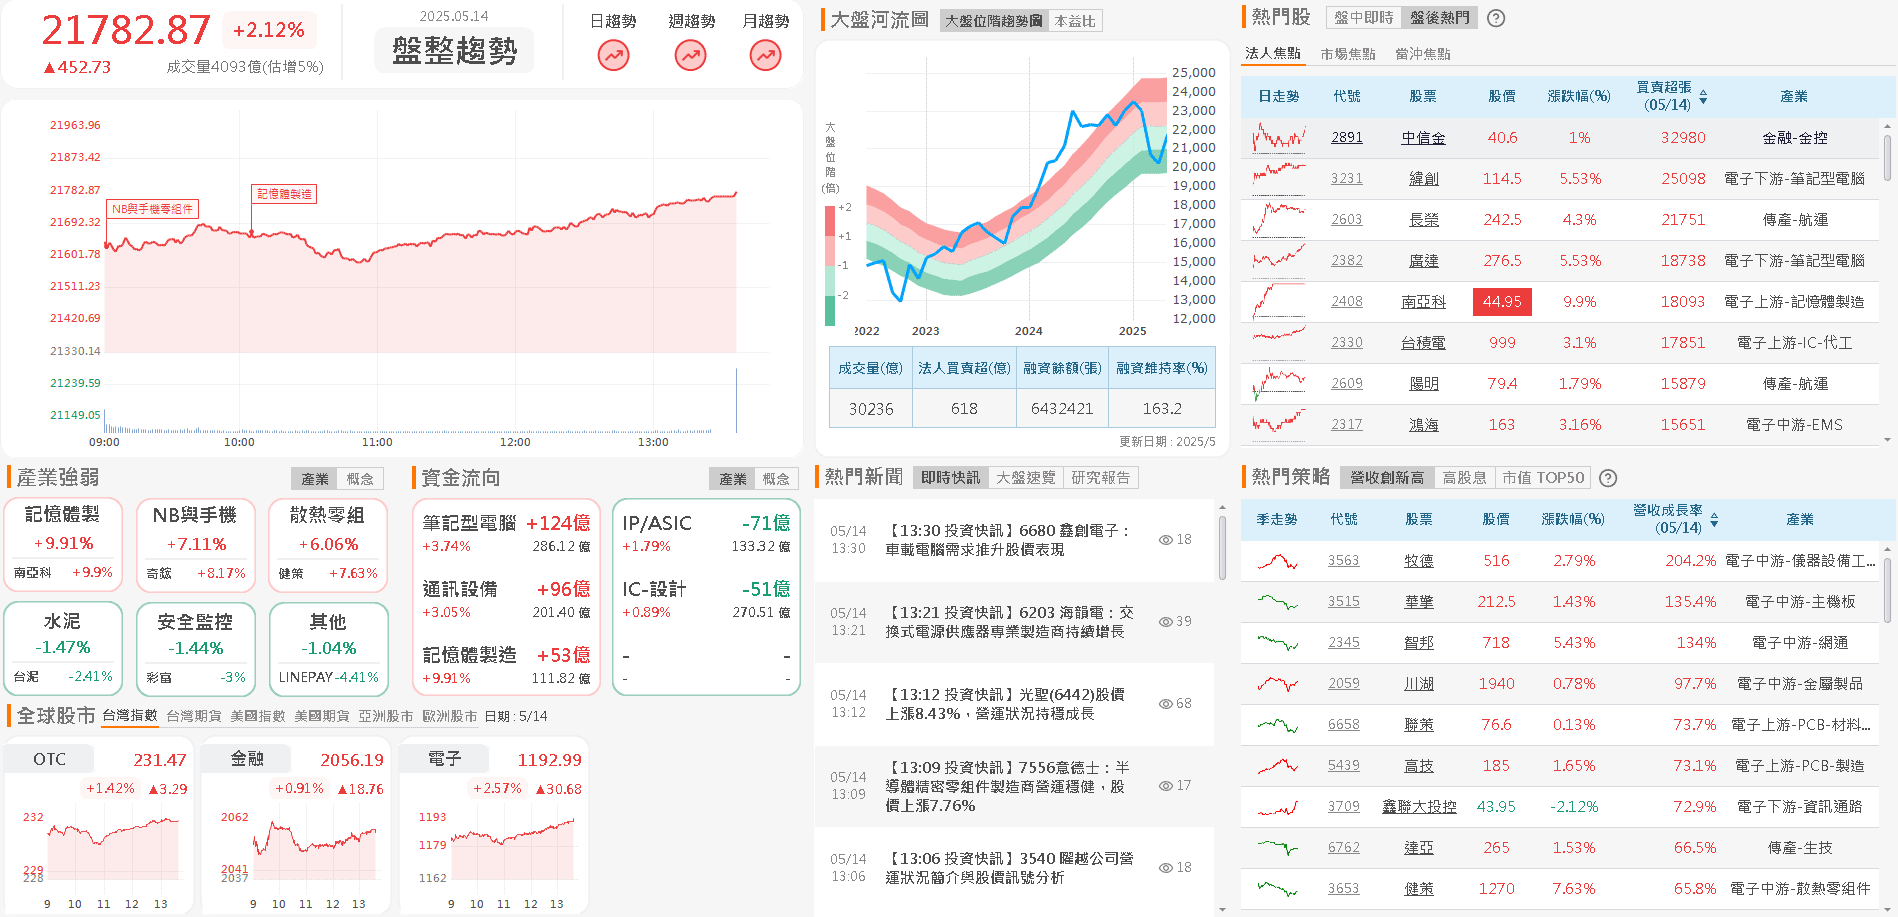Open the 即時快訊 news tab
The height and width of the screenshot is (917, 1898).
[951, 478]
